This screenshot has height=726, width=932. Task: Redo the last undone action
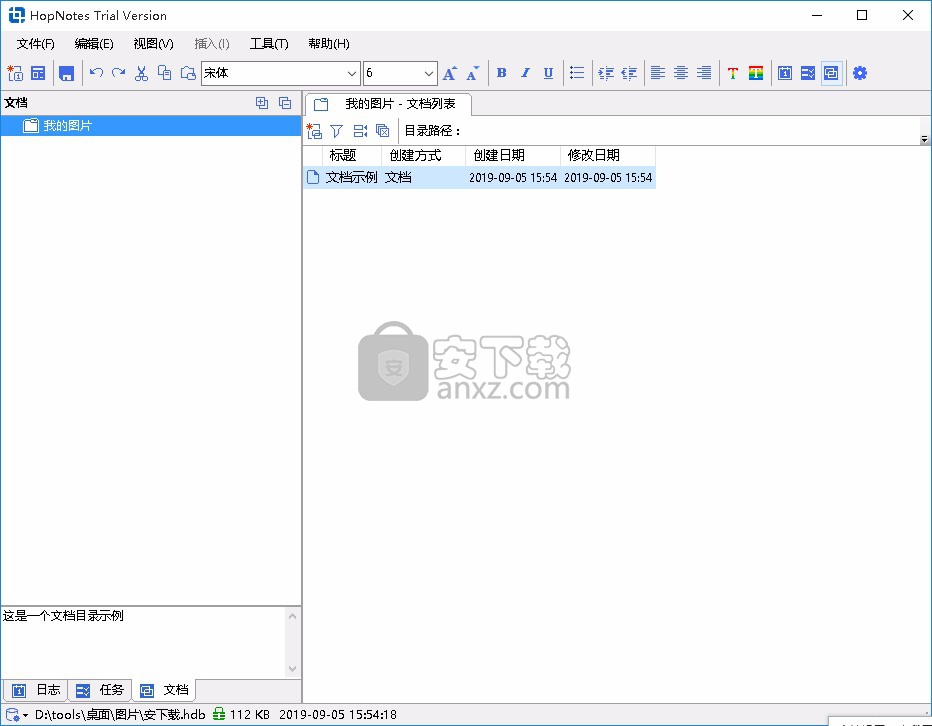coord(118,73)
